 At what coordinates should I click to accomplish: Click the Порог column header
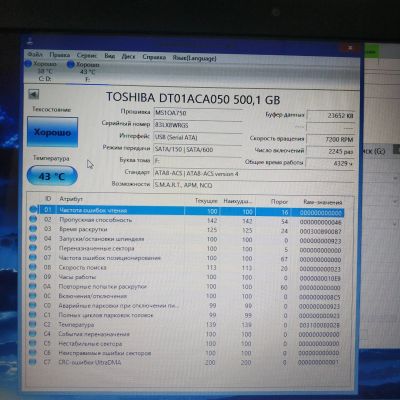[x=279, y=202]
